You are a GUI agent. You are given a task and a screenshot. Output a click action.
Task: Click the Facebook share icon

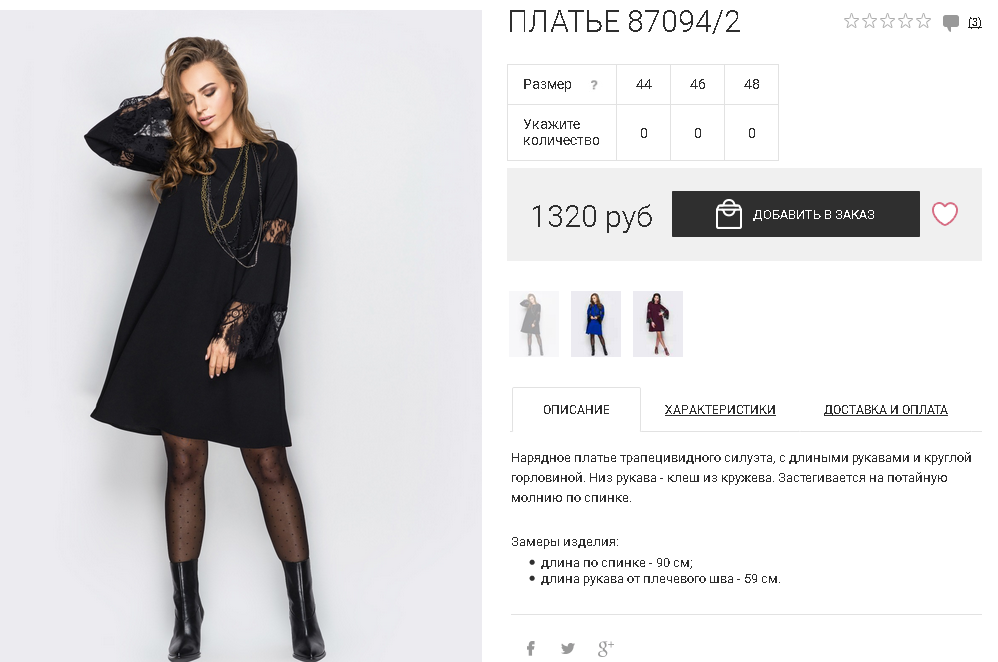[x=531, y=648]
